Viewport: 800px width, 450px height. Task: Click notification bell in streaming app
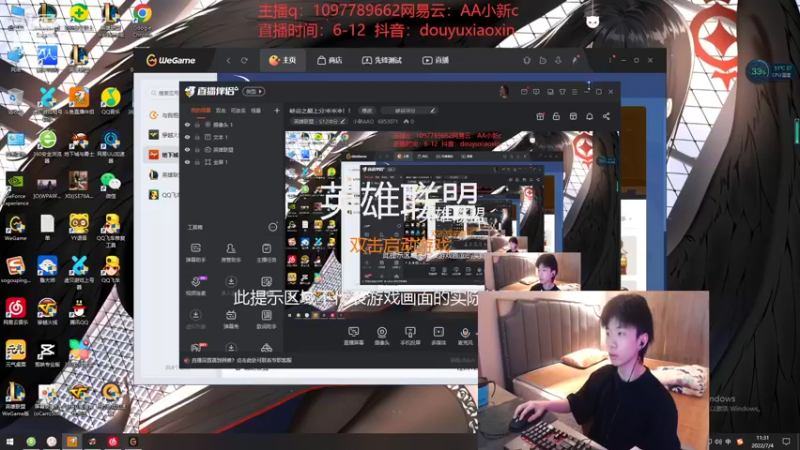[x=589, y=116]
